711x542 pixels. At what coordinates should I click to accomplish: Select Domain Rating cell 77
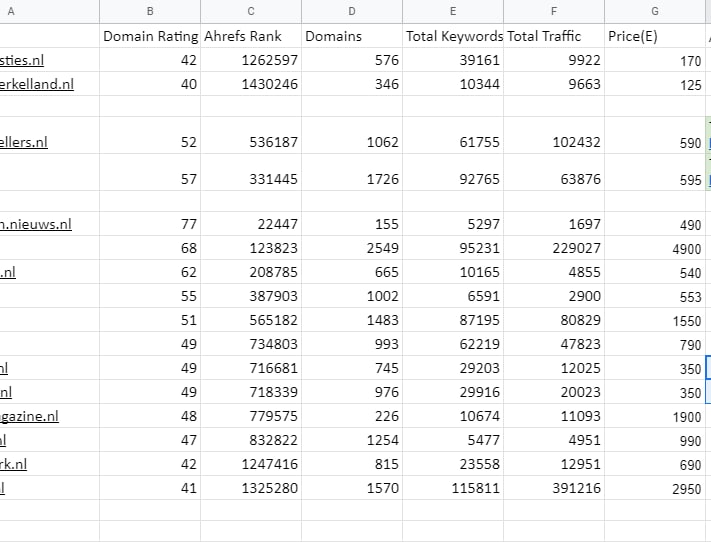(150, 224)
